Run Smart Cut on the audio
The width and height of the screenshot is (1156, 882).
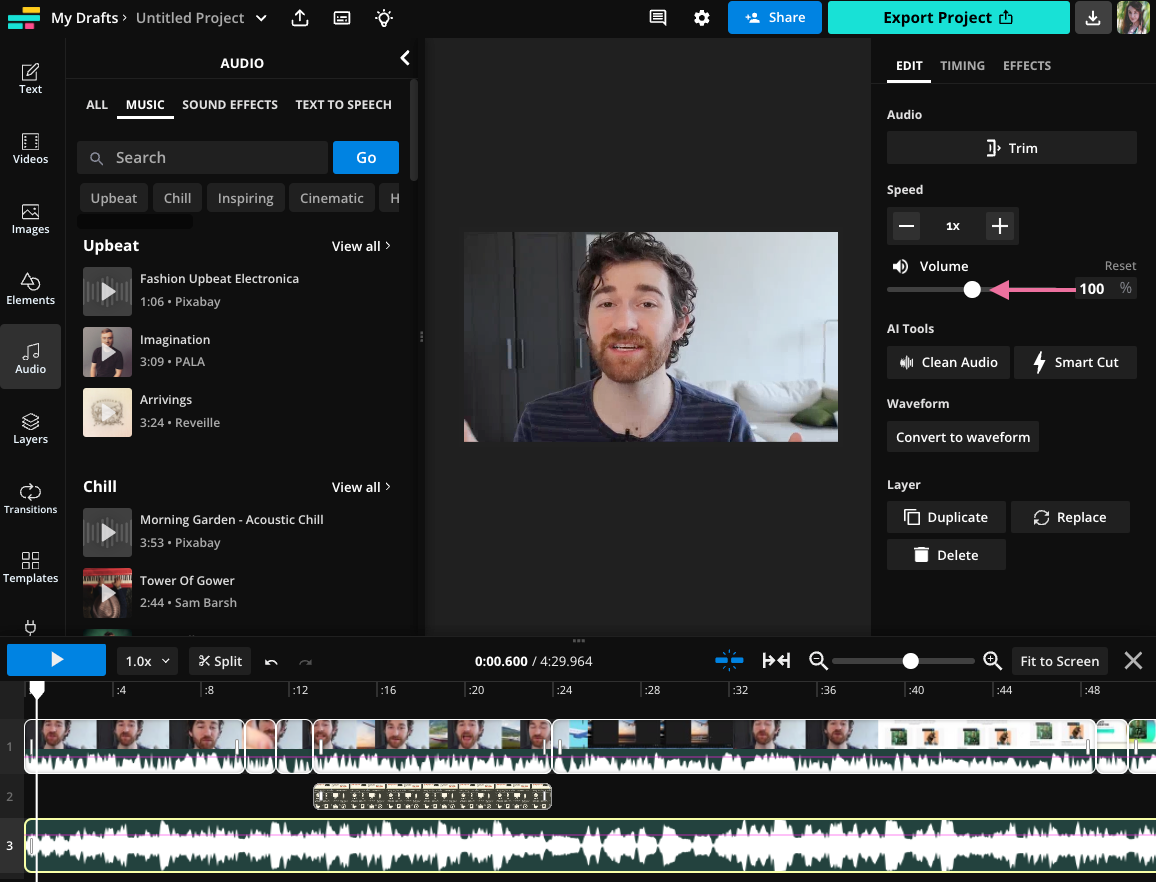tap(1075, 362)
